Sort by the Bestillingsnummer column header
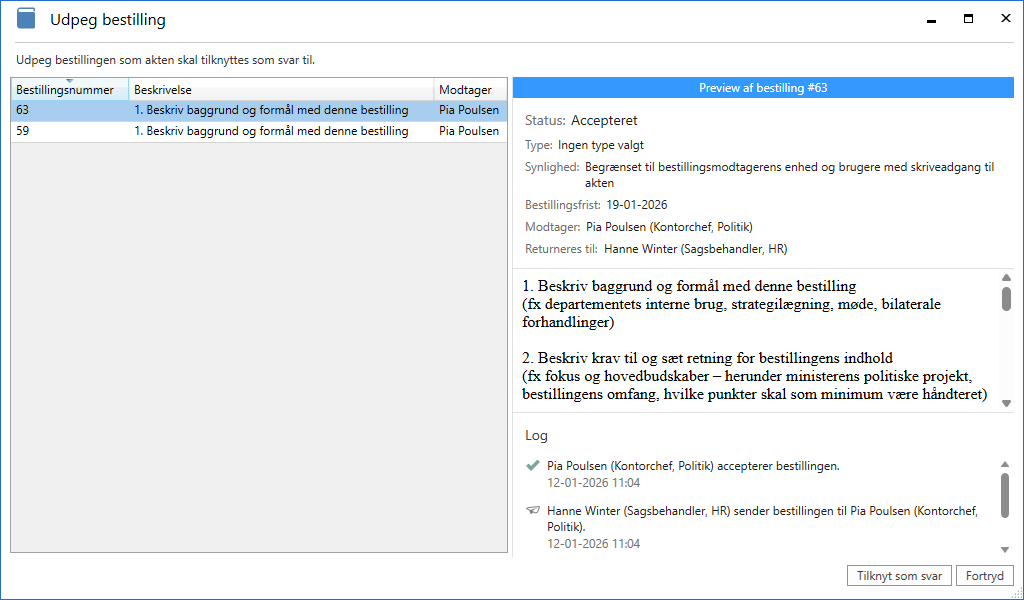 (x=65, y=91)
